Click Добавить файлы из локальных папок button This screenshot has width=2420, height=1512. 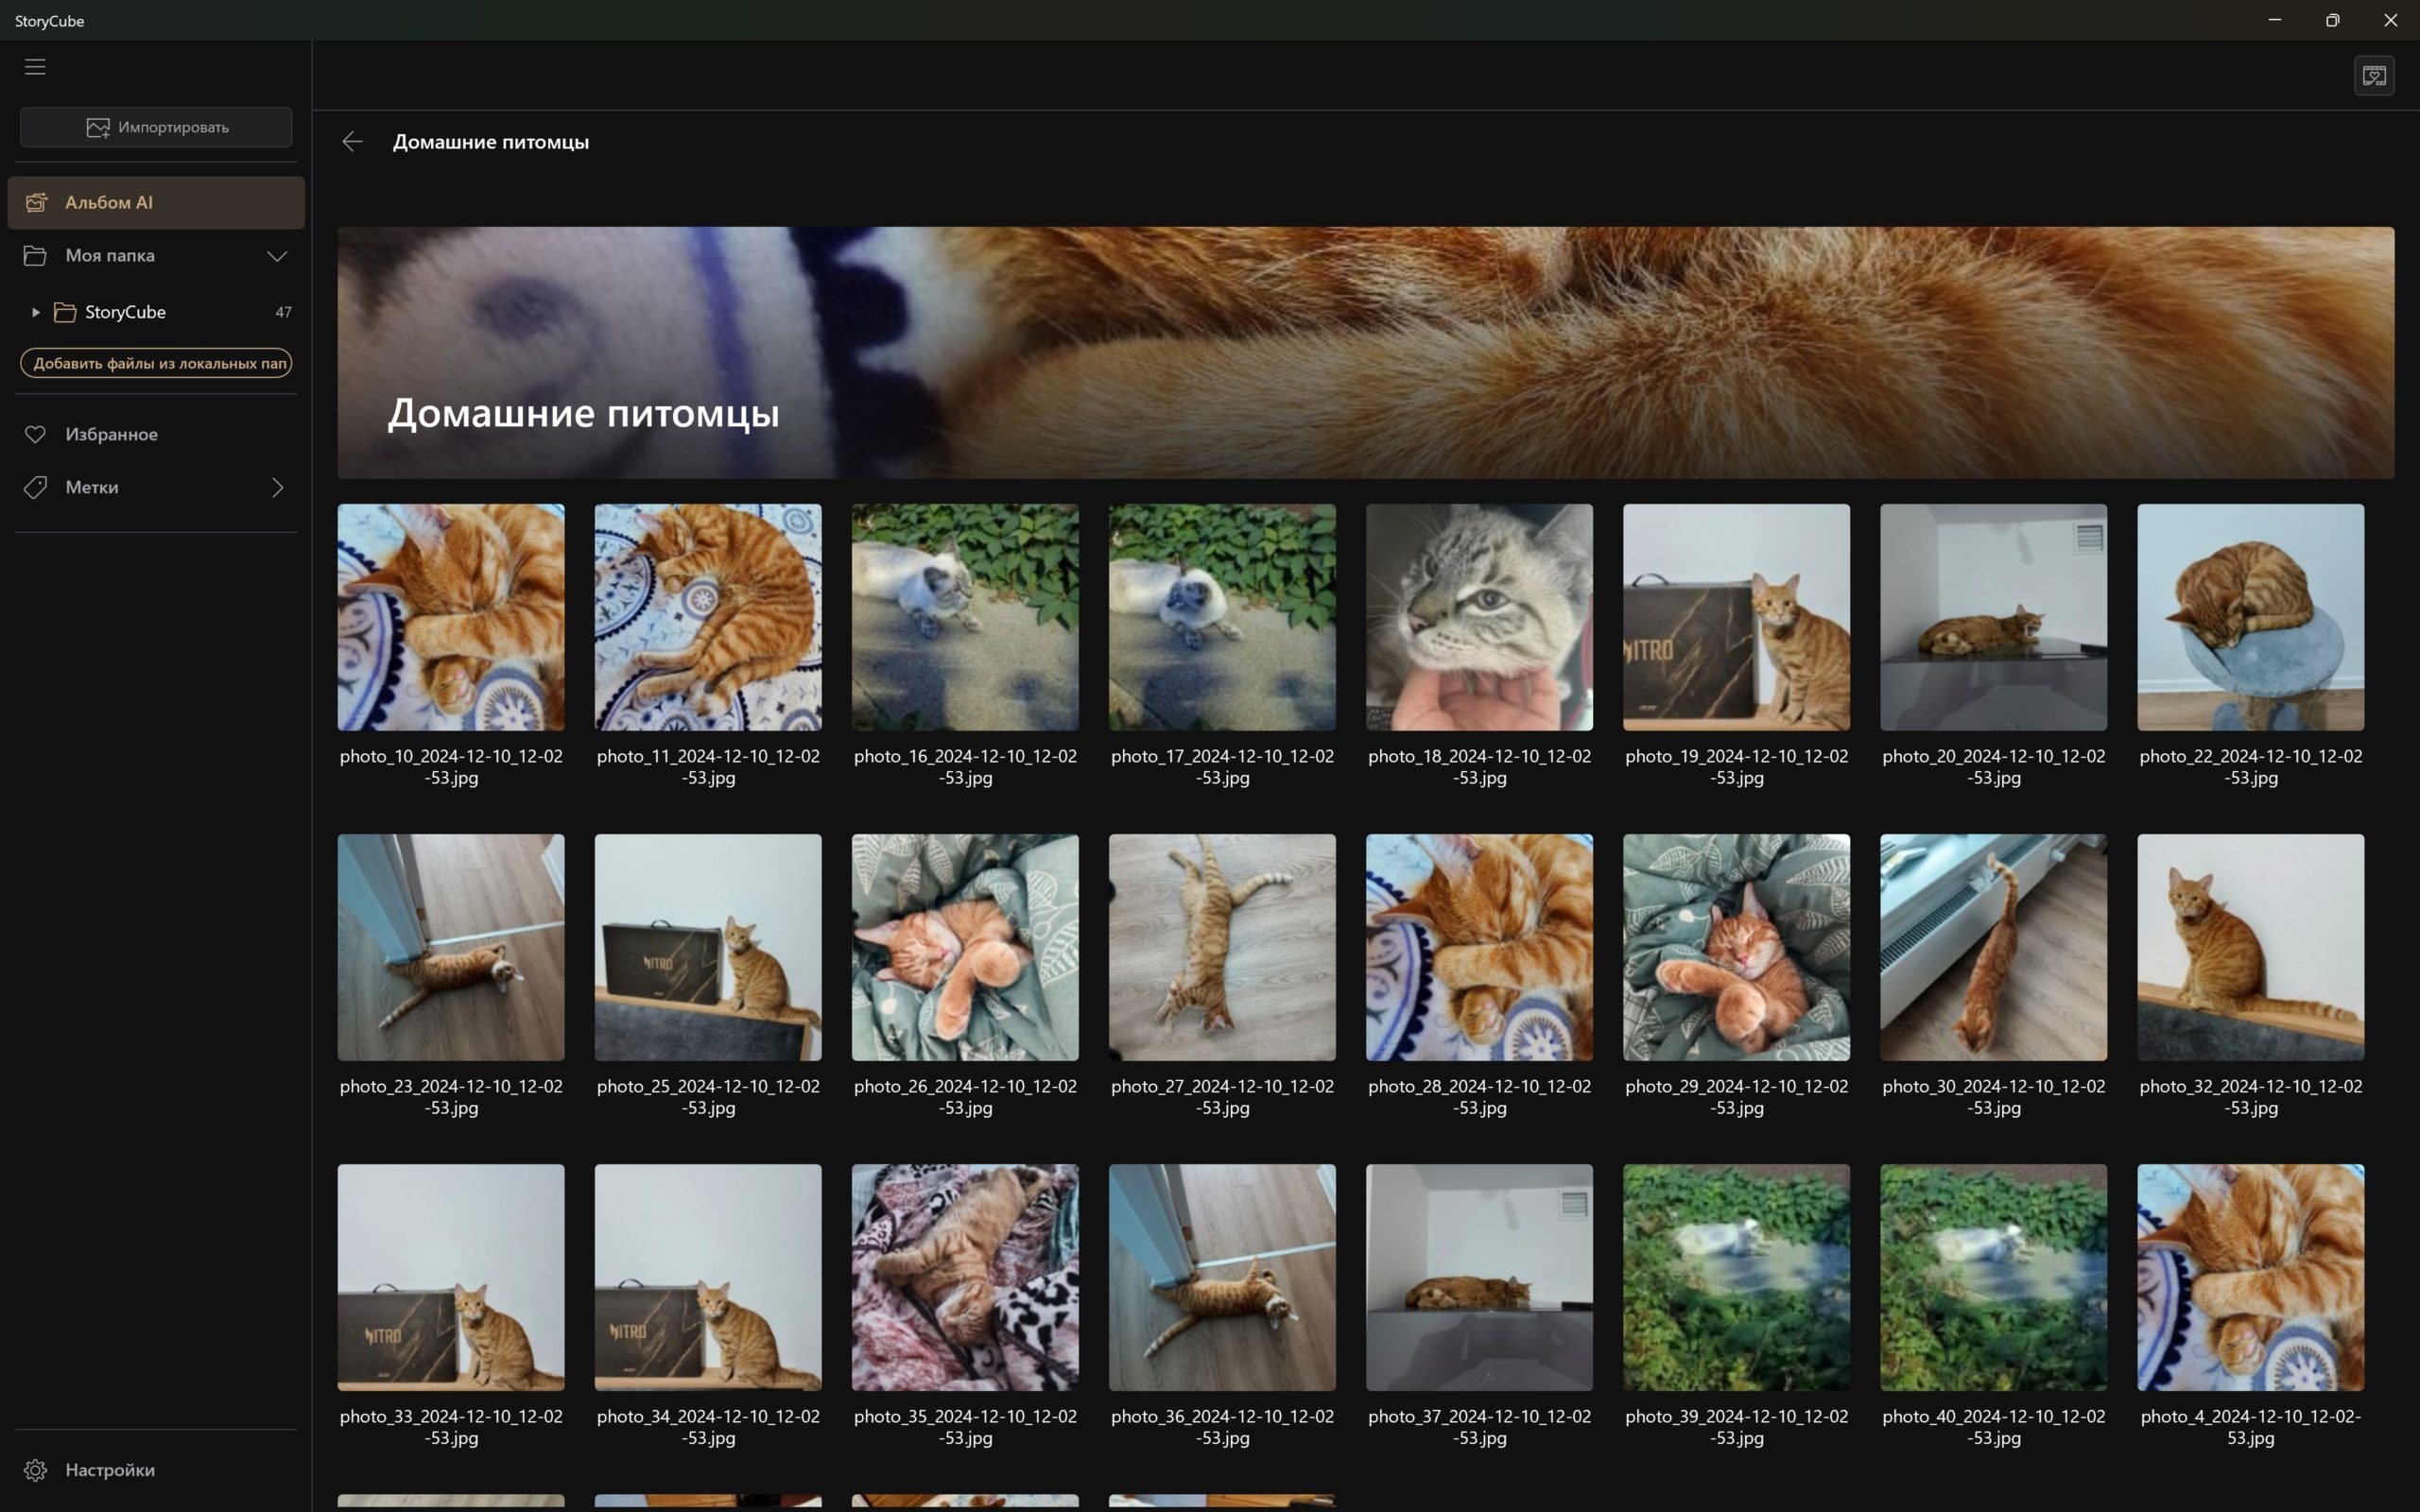pos(156,363)
